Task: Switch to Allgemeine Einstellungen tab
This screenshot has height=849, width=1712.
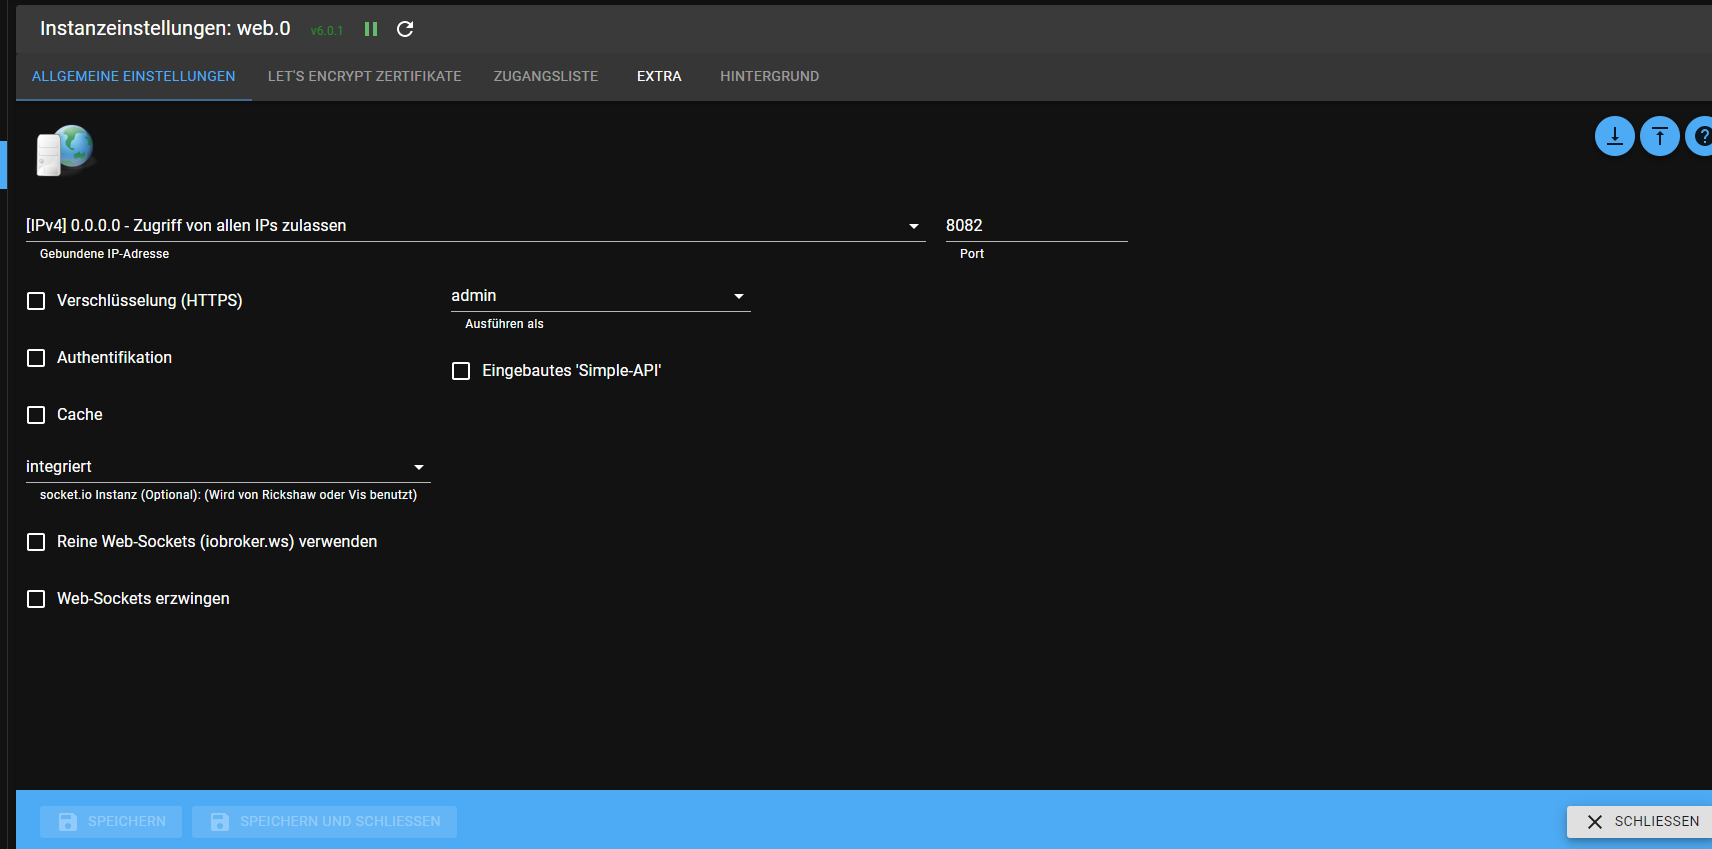Action: (134, 76)
